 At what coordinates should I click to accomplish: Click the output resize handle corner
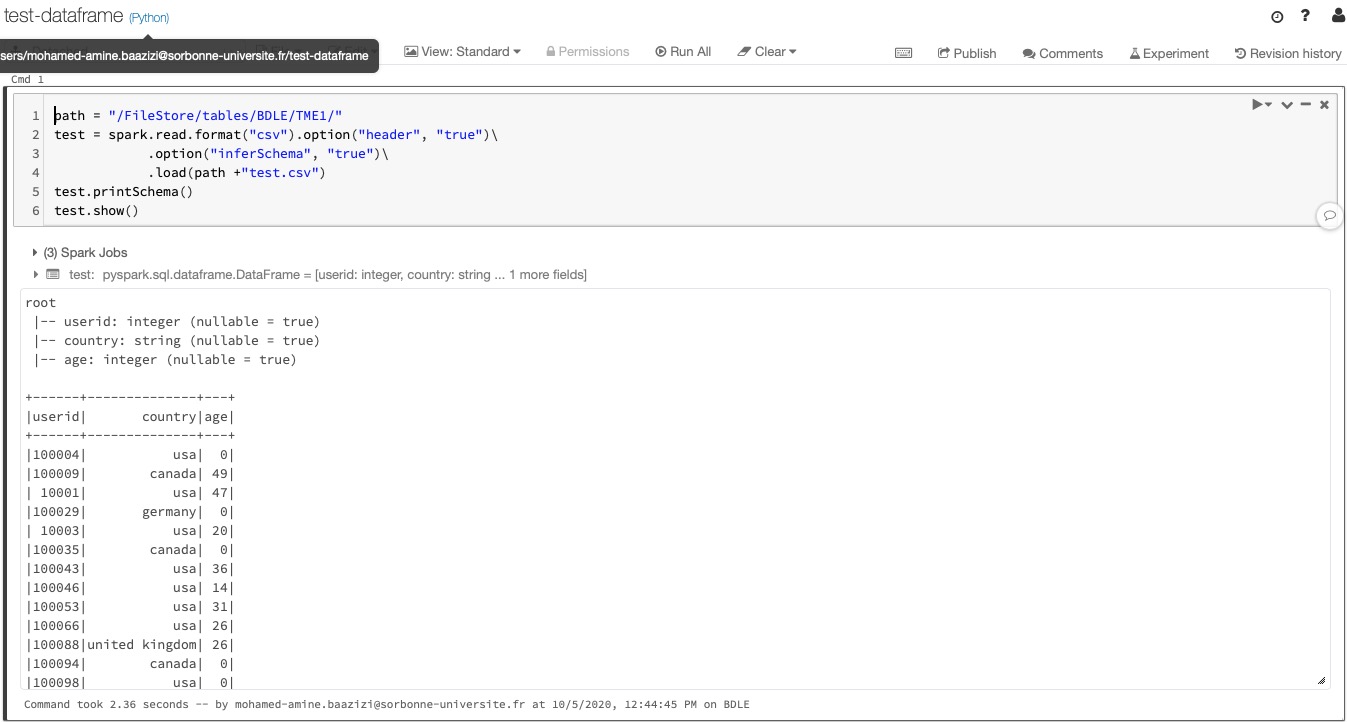[1321, 680]
